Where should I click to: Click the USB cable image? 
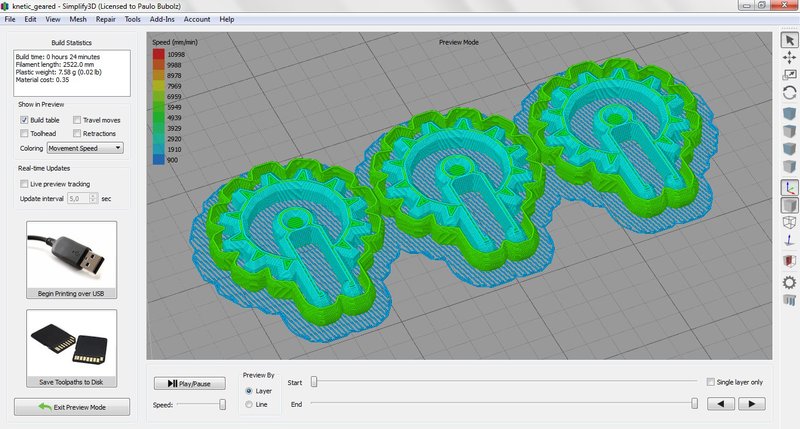(x=71, y=256)
